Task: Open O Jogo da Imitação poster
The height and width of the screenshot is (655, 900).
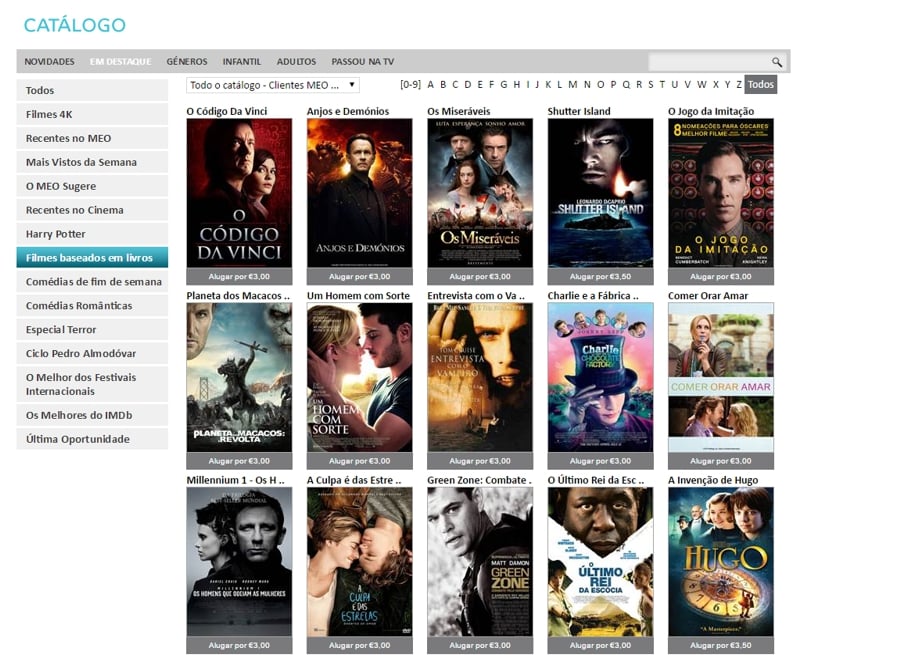Action: [721, 193]
